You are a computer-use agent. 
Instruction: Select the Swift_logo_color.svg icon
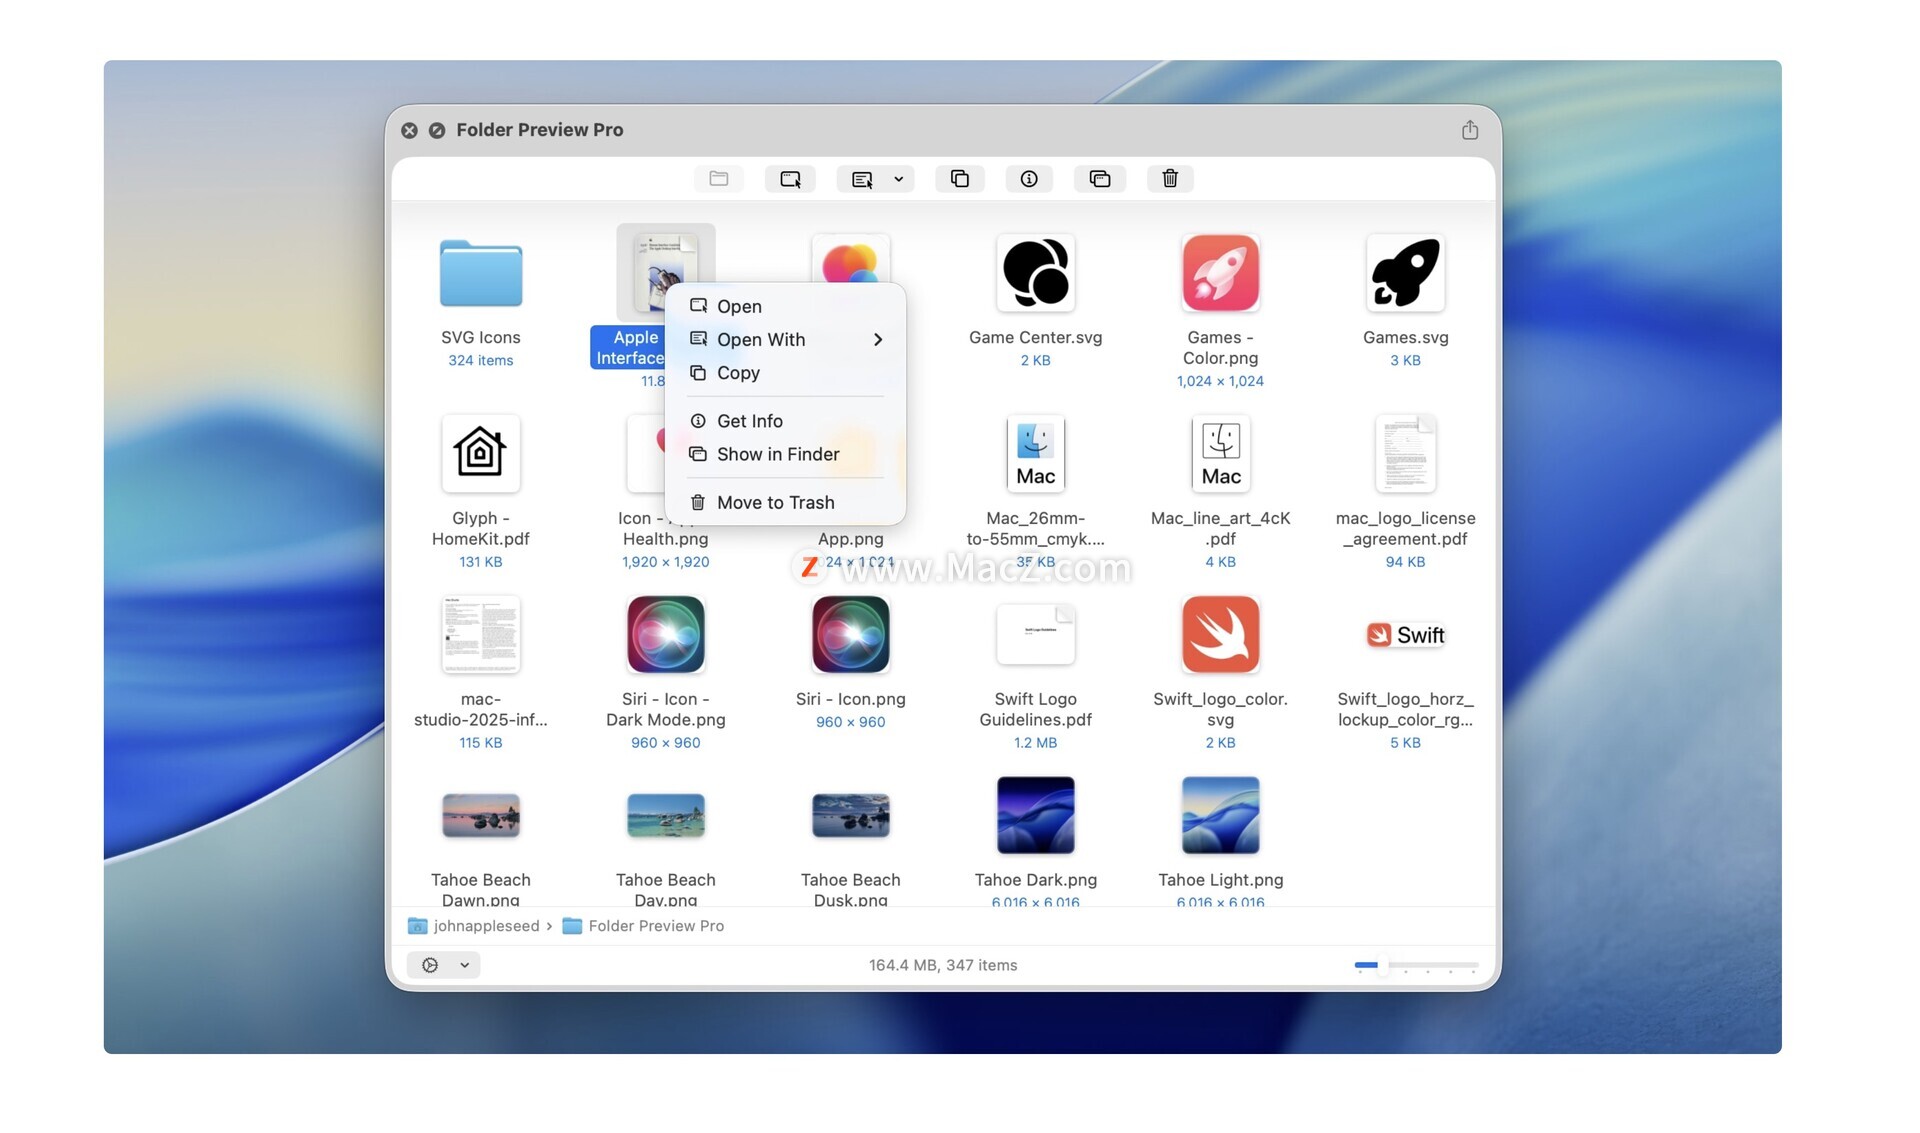1221,634
